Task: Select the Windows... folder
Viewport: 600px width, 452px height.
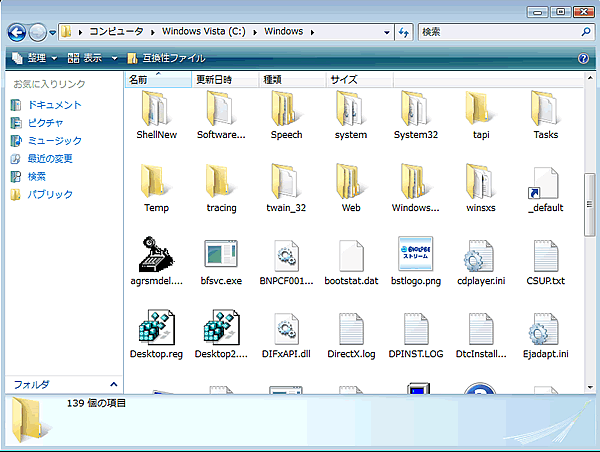Action: tap(416, 188)
